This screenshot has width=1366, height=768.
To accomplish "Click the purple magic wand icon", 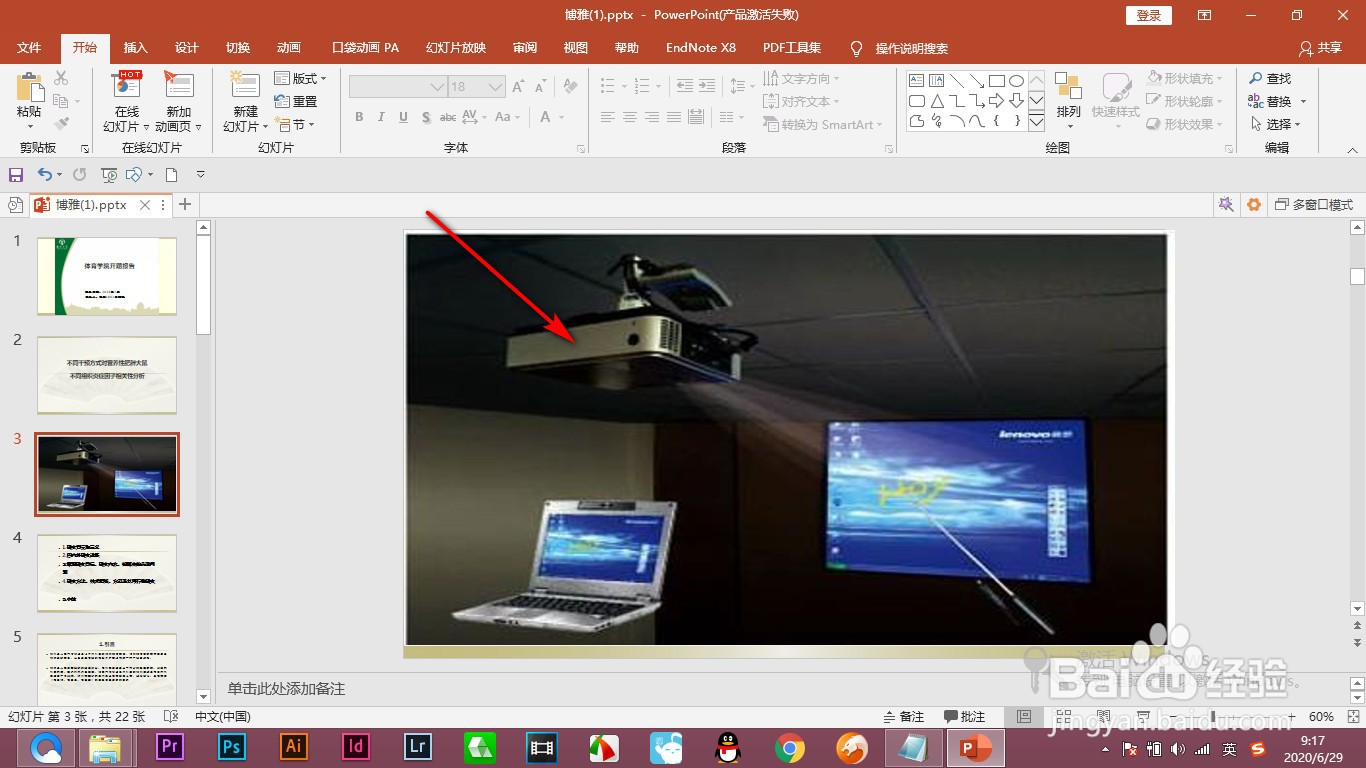I will 1225,204.
